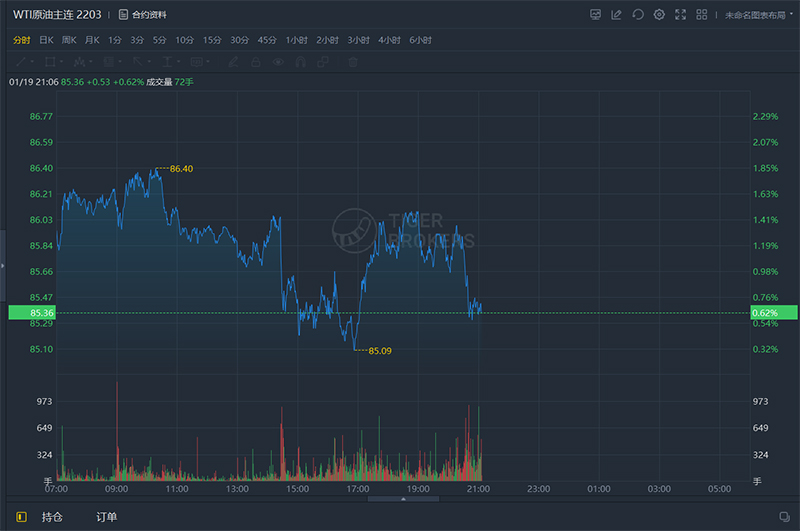800x531 pixels.
Task: Open the 未命名图表布局 layout dropdown
Action: tap(759, 15)
